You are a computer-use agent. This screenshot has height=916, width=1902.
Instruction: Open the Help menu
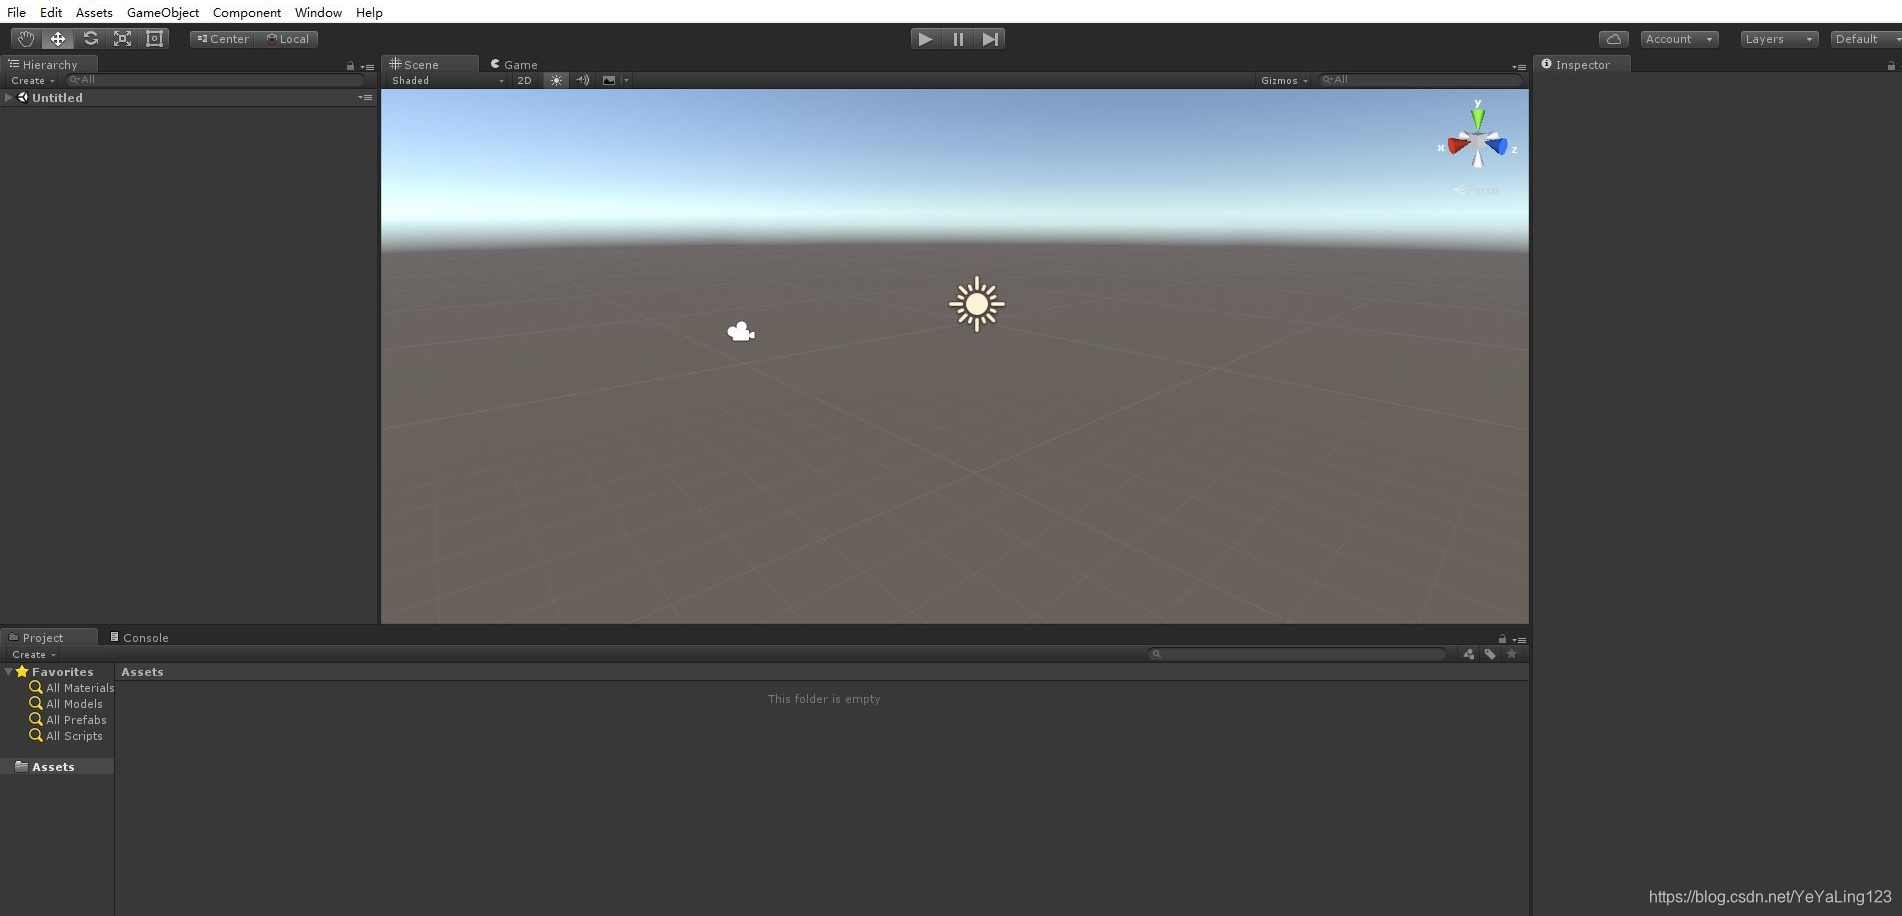tap(369, 12)
